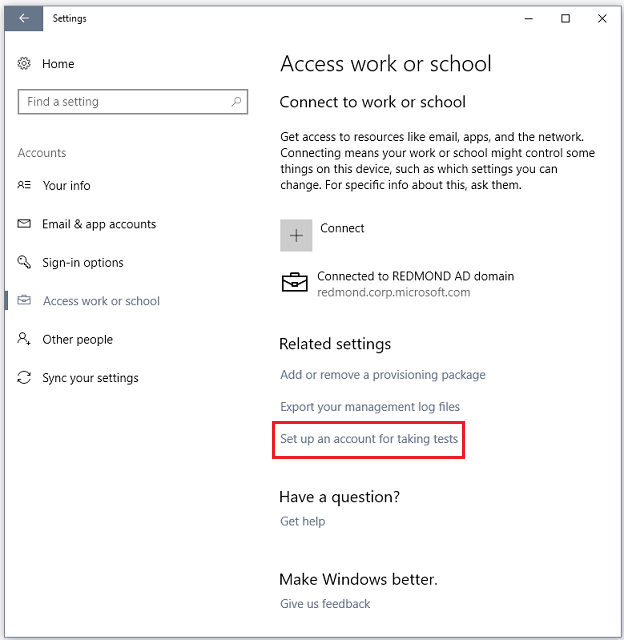Click the Access work or school page heading

386,64
